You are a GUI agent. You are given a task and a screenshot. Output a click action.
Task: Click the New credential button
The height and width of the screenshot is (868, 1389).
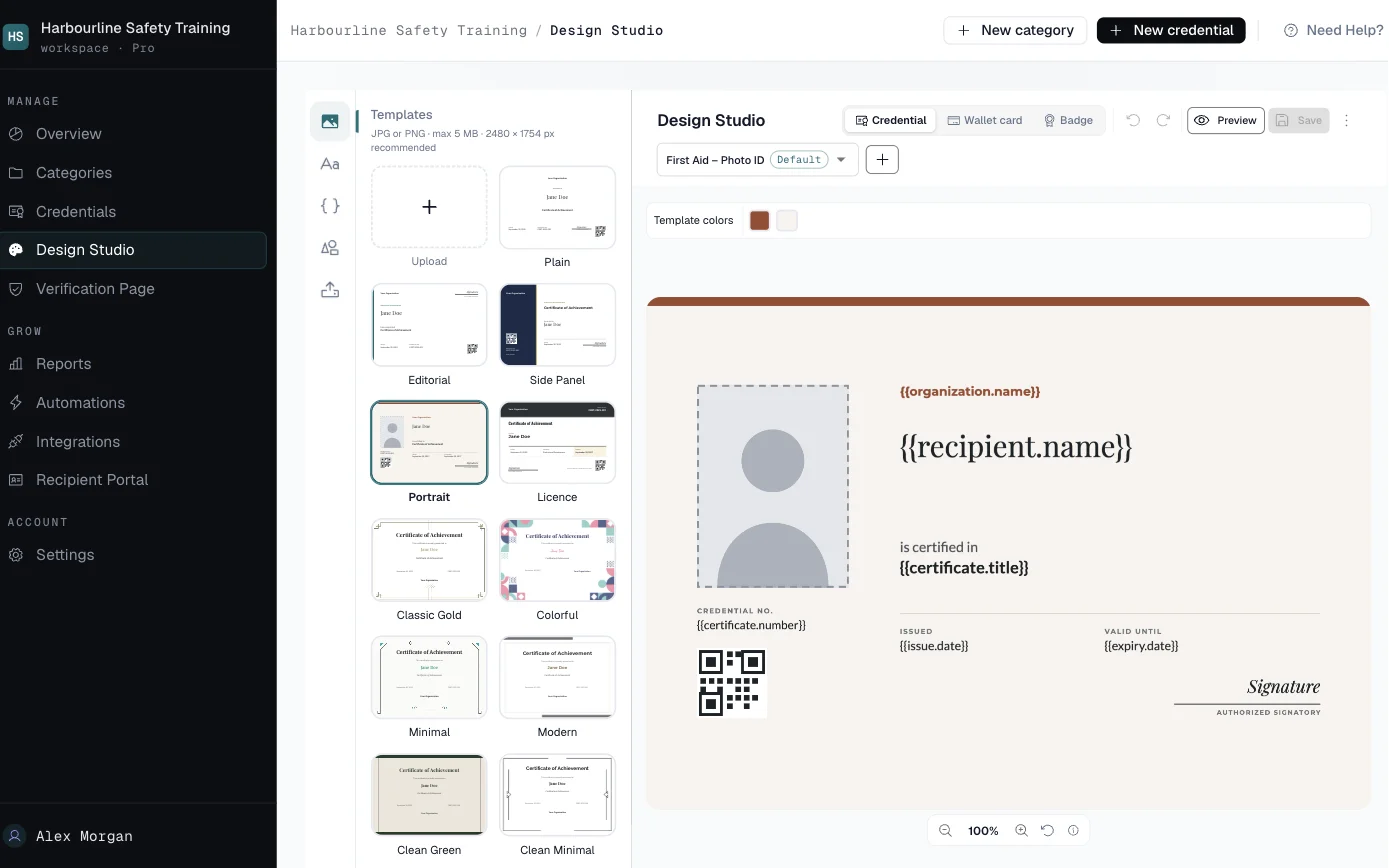click(1171, 30)
